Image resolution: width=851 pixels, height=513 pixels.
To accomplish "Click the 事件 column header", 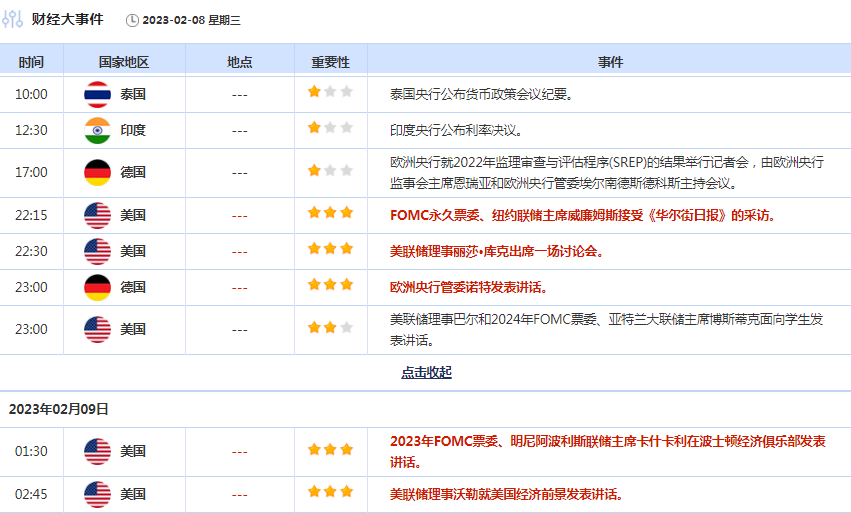I will [x=610, y=62].
